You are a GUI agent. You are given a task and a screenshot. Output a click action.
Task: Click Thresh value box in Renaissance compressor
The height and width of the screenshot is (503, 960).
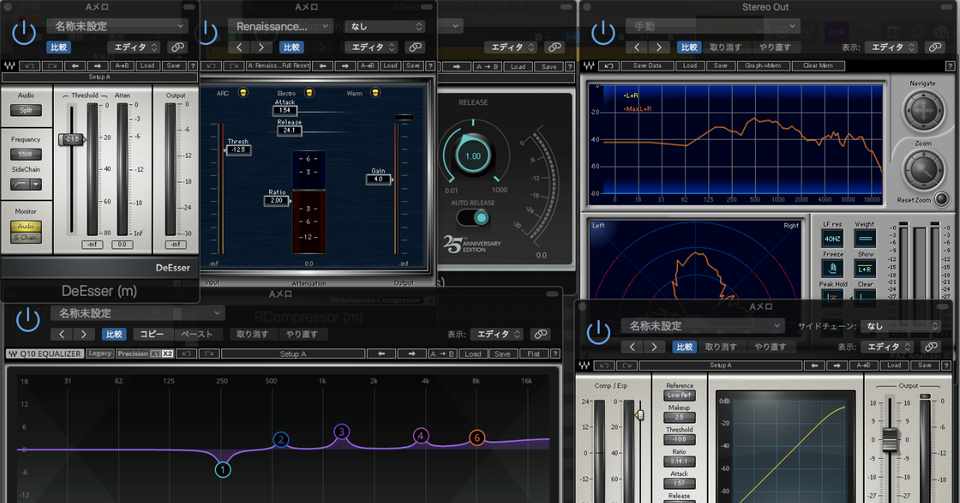[x=238, y=149]
